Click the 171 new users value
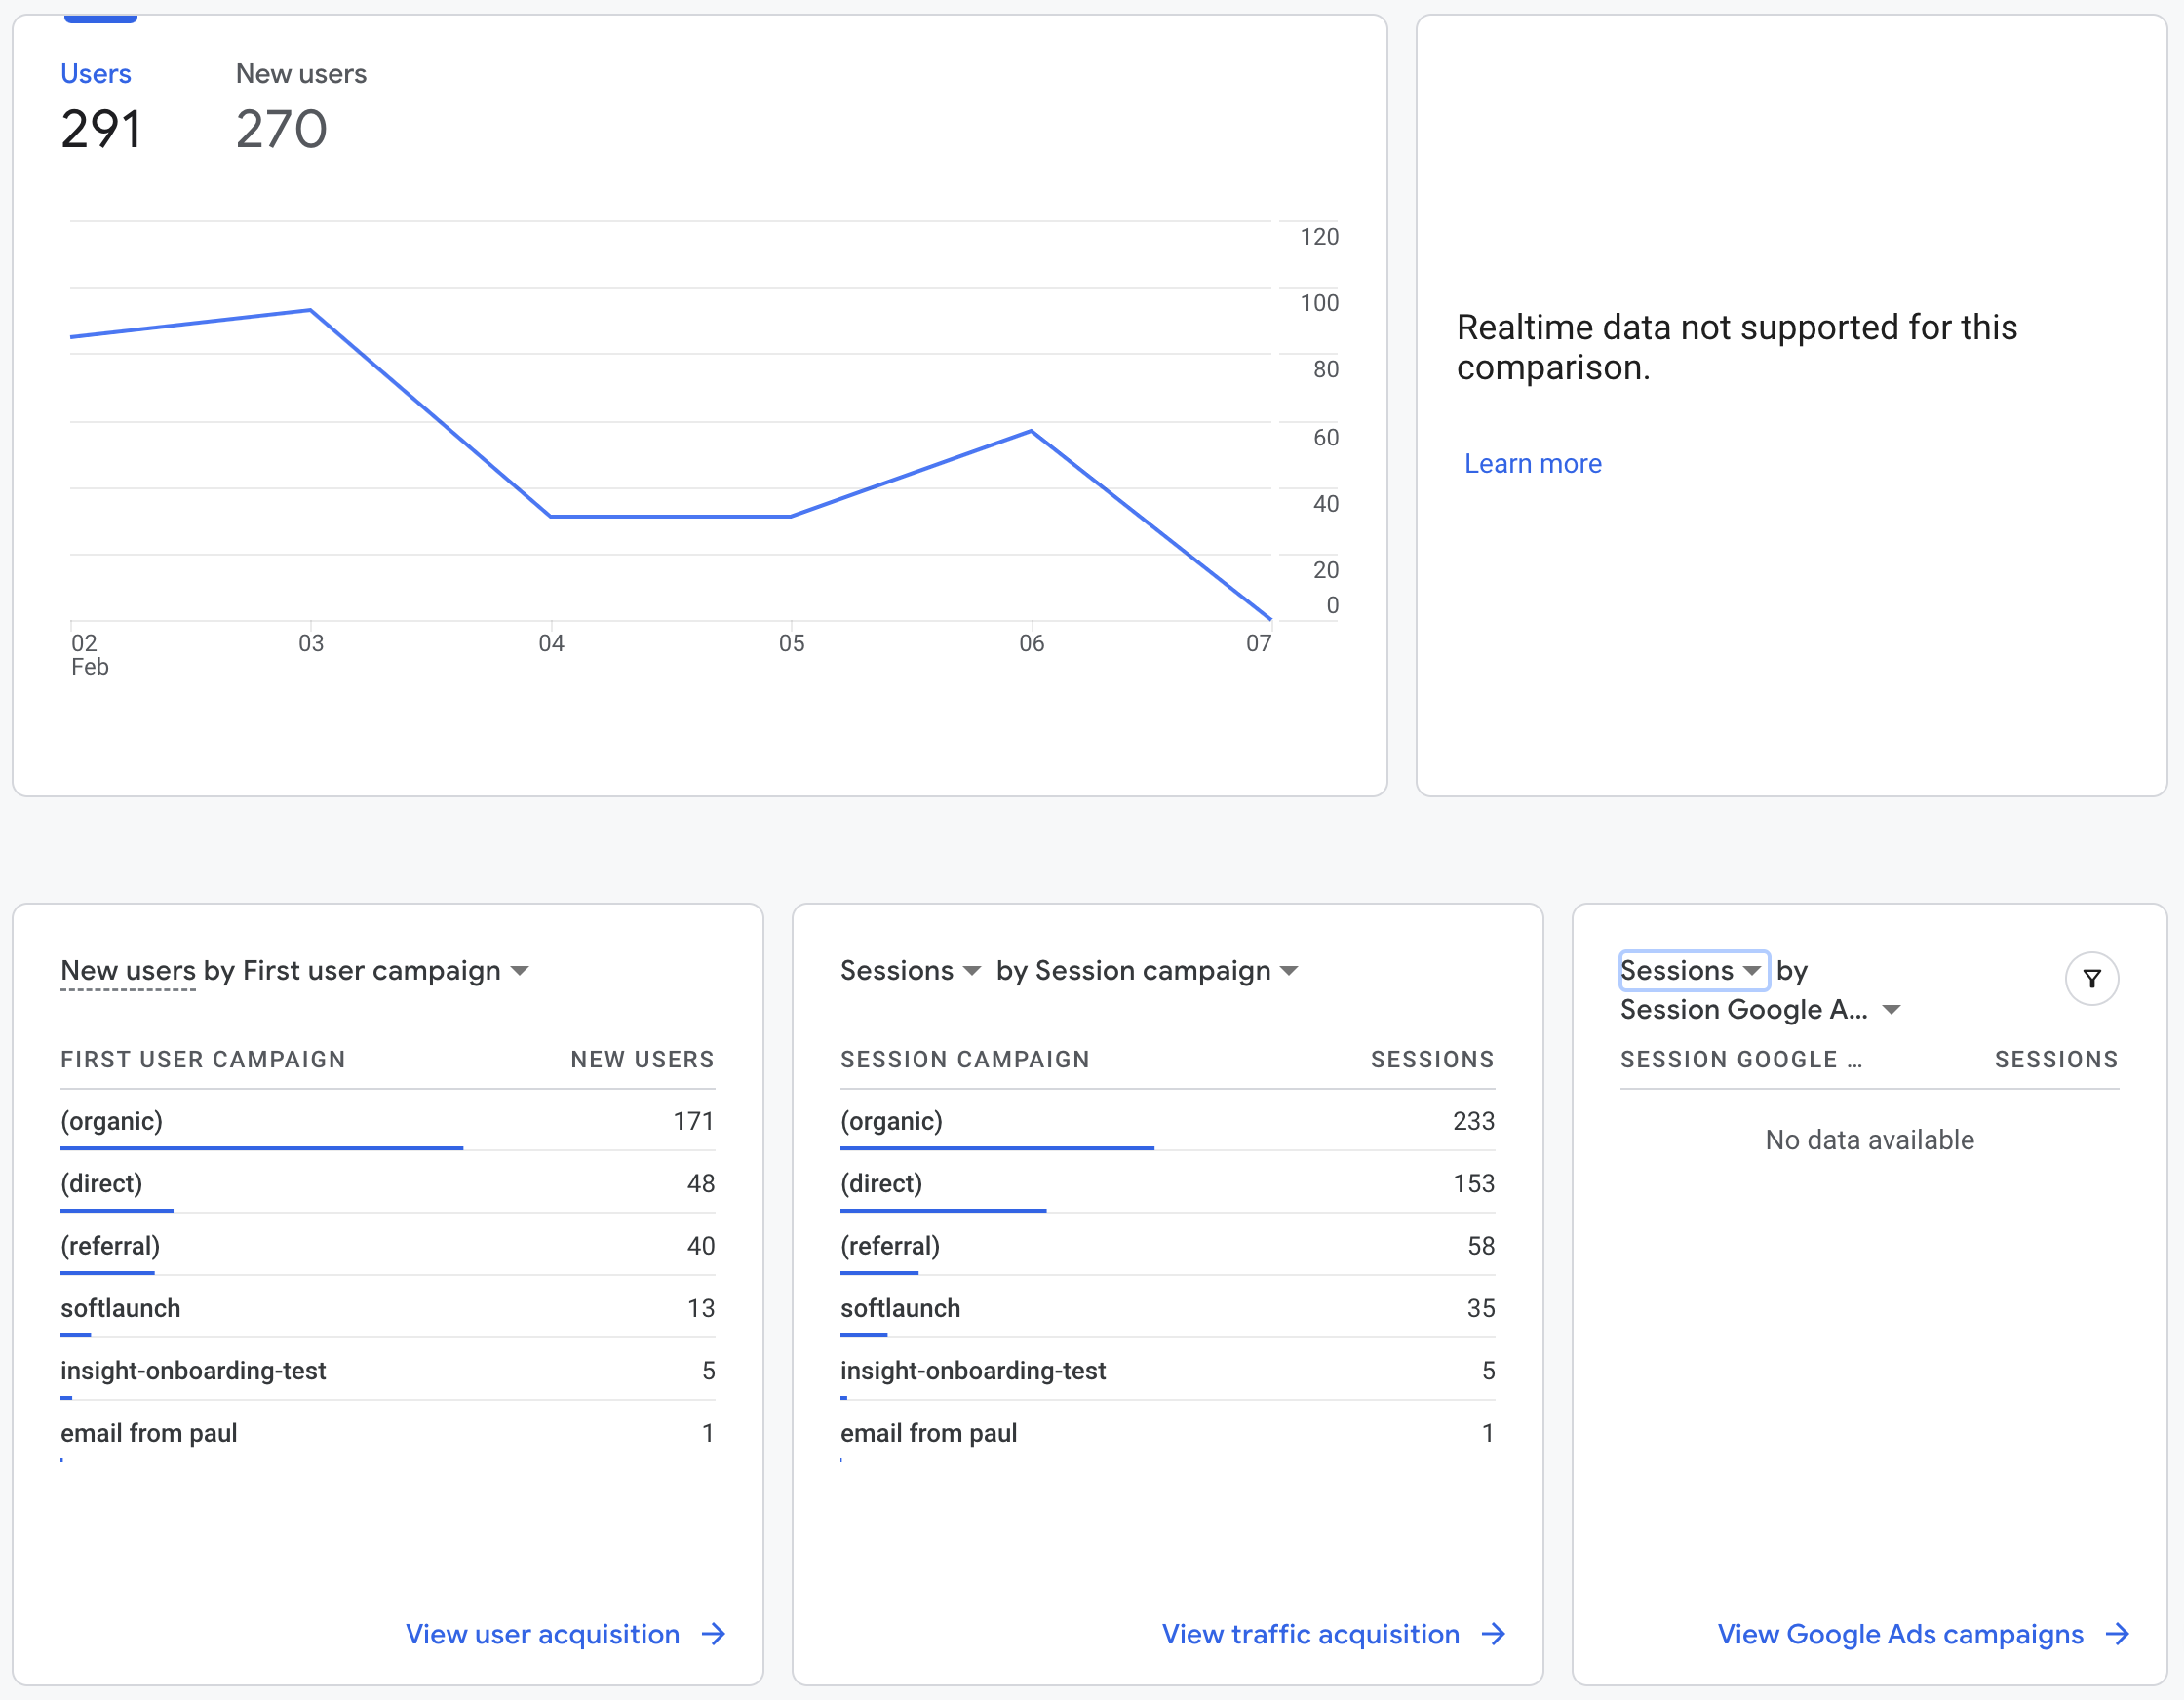This screenshot has height=1700, width=2184. (x=693, y=1121)
